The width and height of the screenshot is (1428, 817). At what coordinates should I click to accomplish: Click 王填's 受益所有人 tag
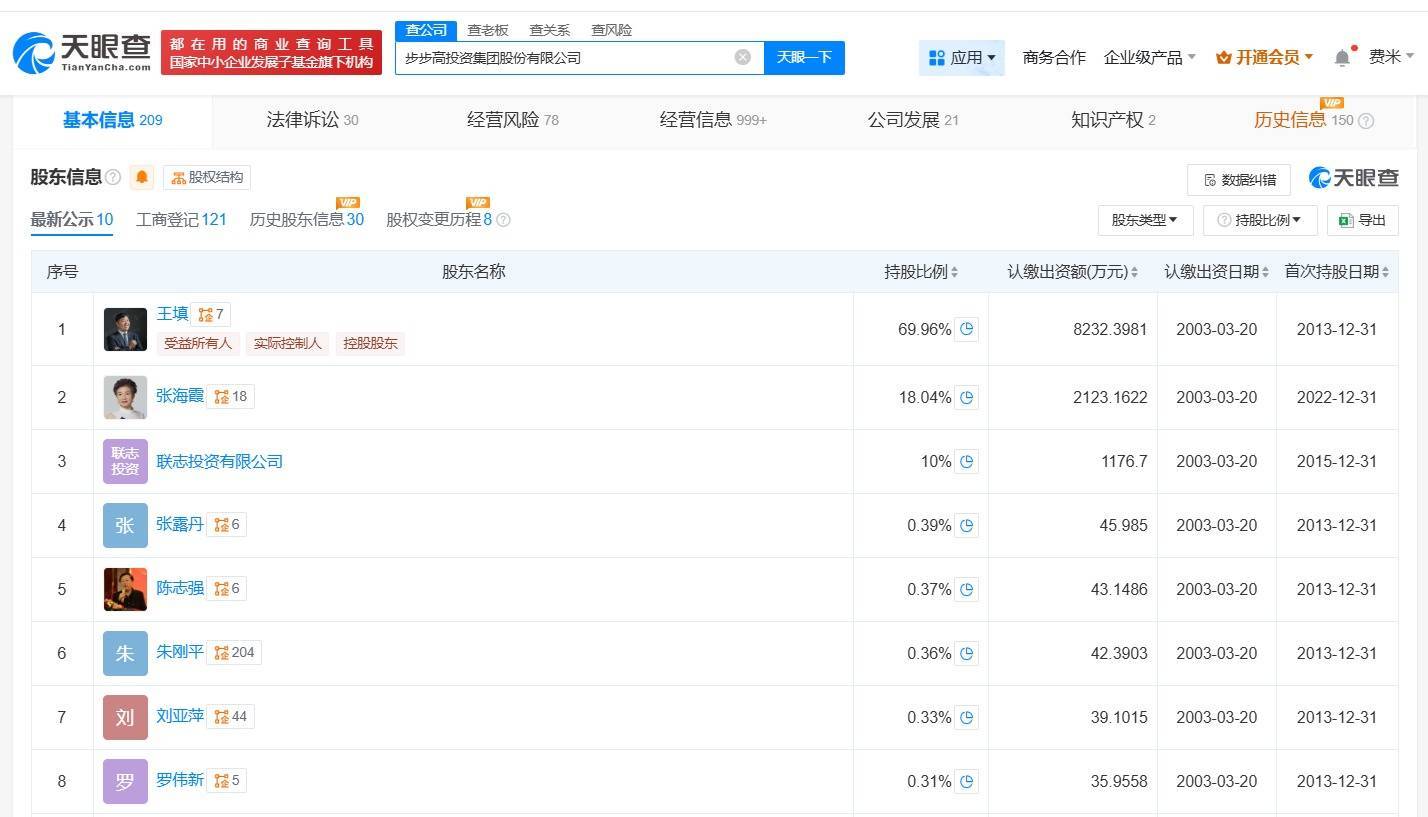coord(198,343)
